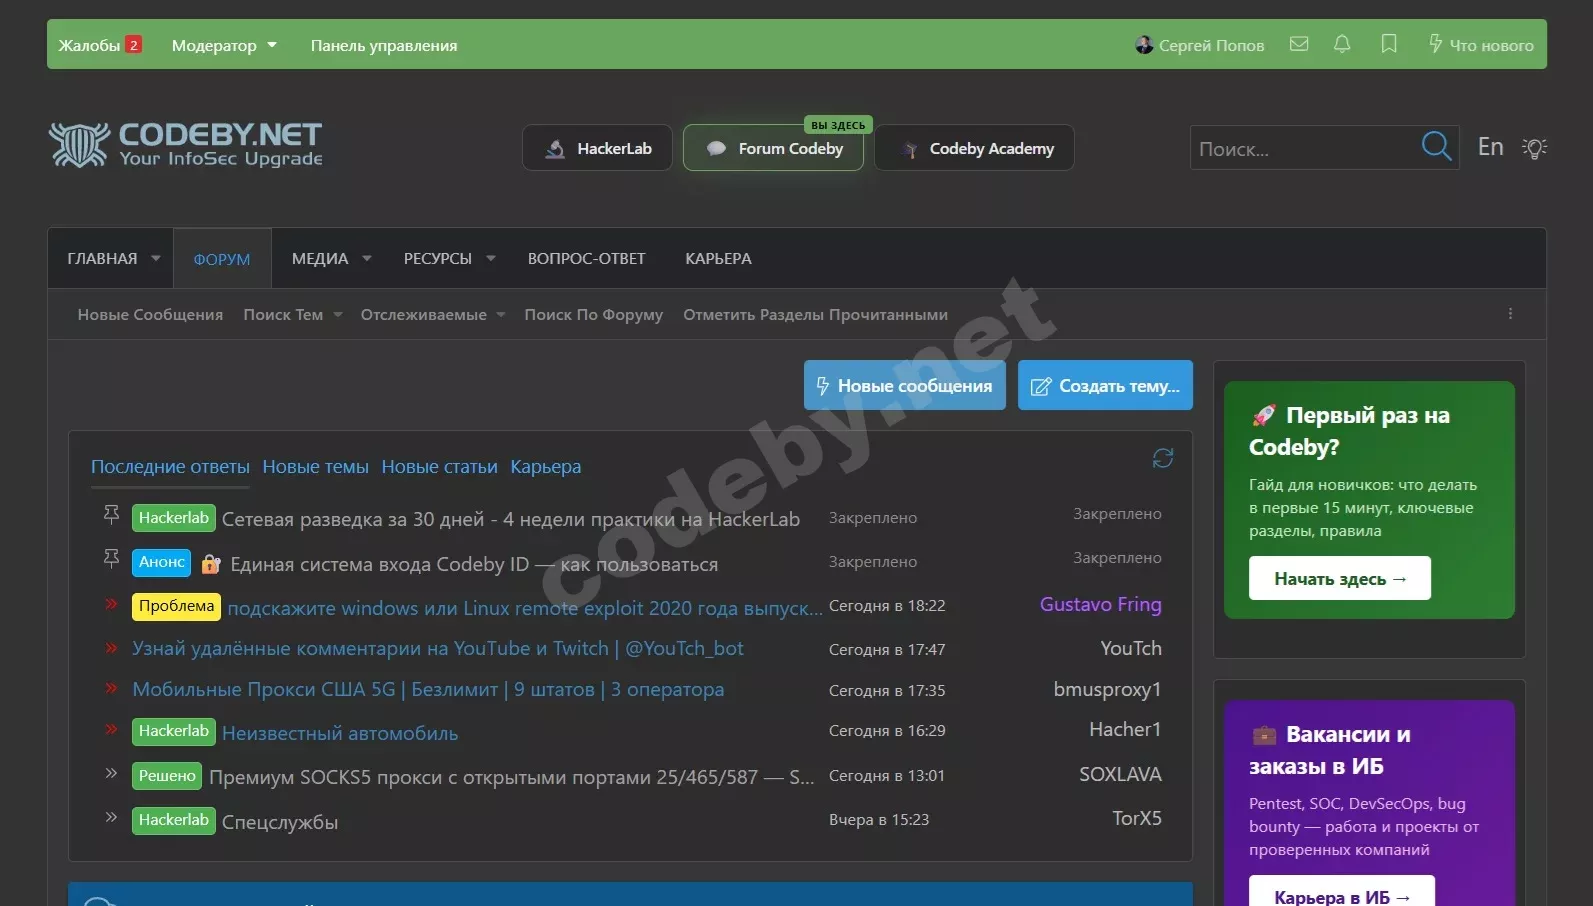Open Hacher1 user profile
This screenshot has height=906, width=1593.
1125,729
